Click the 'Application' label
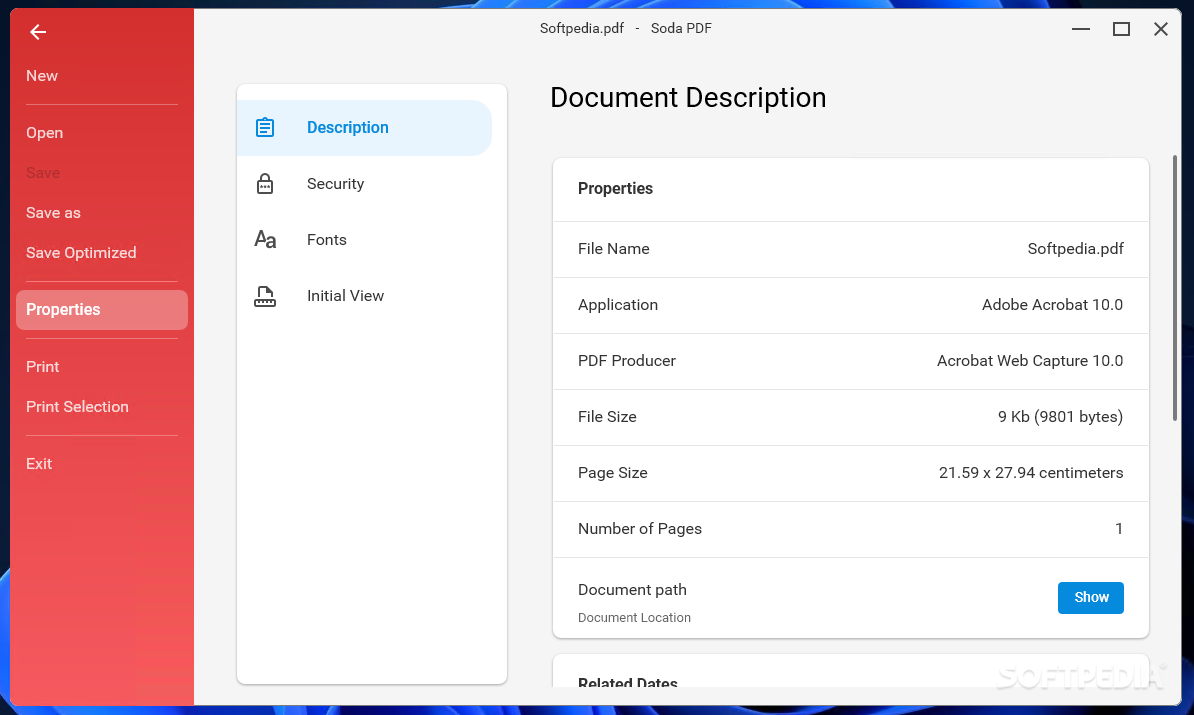Viewport: 1194px width, 715px height. (x=618, y=305)
